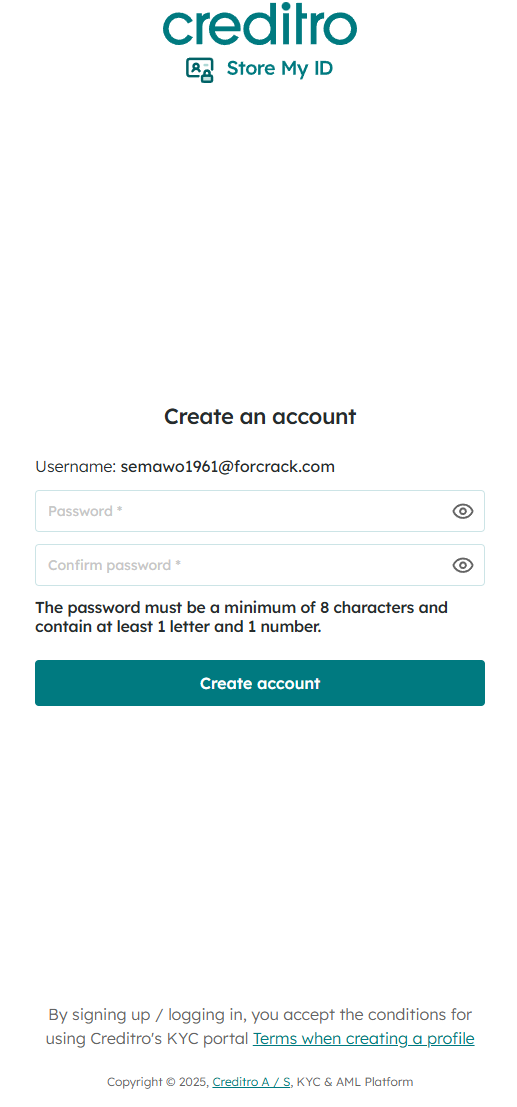Click the Creditro logo at top
517x1107 pixels.
point(260,28)
